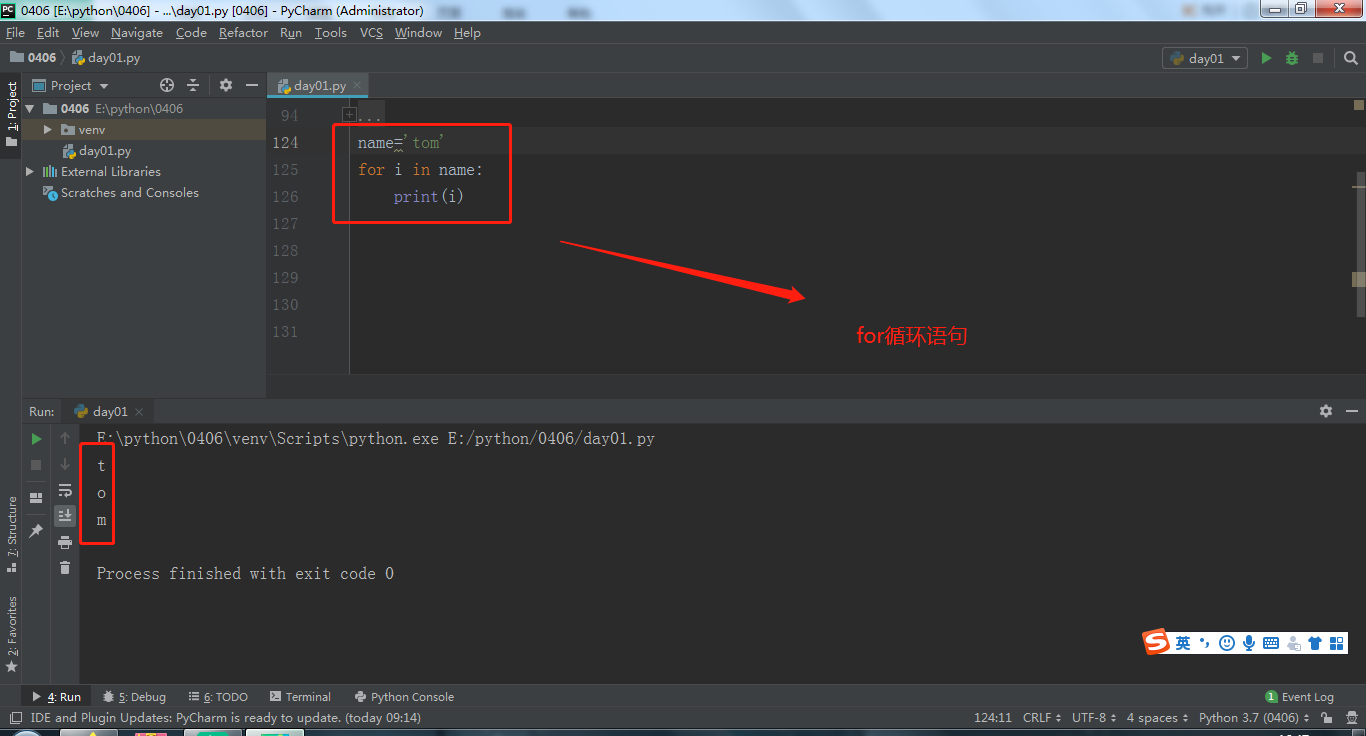Collapse the 0406 project root node
Viewport: 1366px width, 736px height.
tap(30, 108)
